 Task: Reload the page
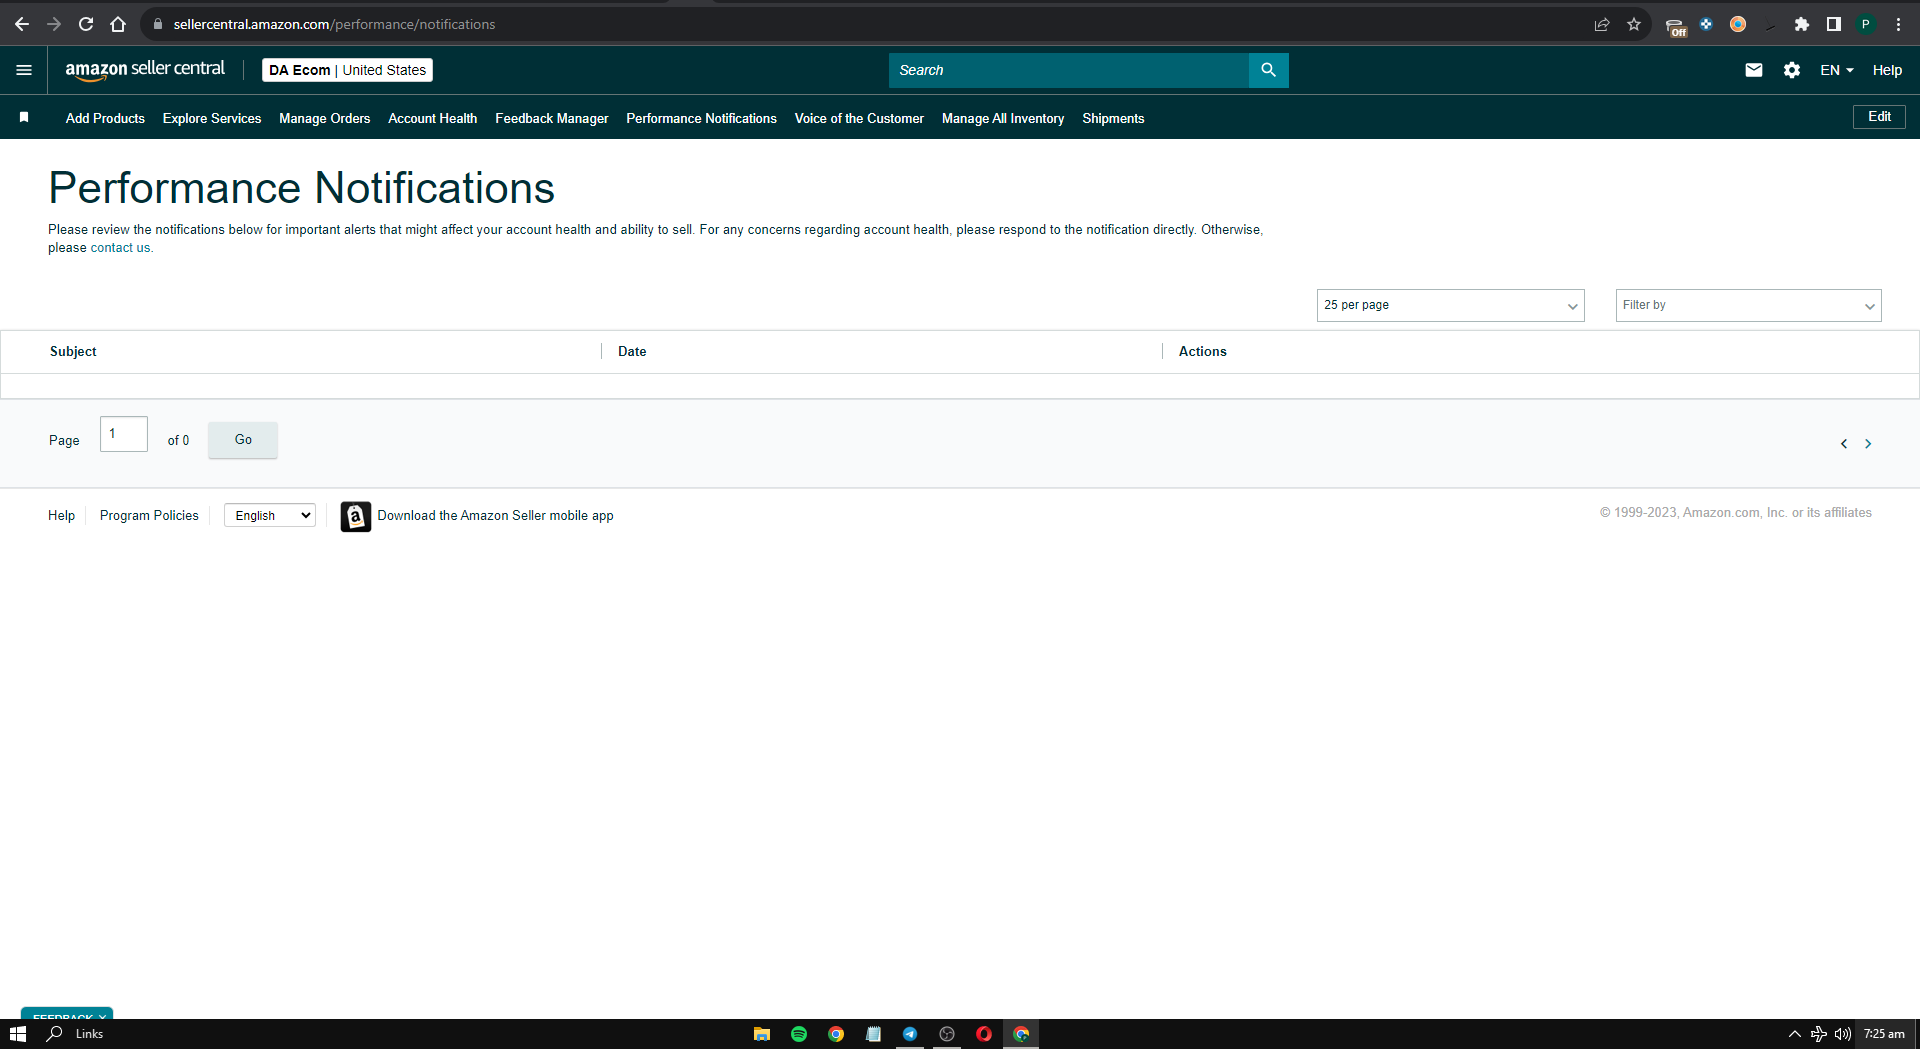coord(86,24)
